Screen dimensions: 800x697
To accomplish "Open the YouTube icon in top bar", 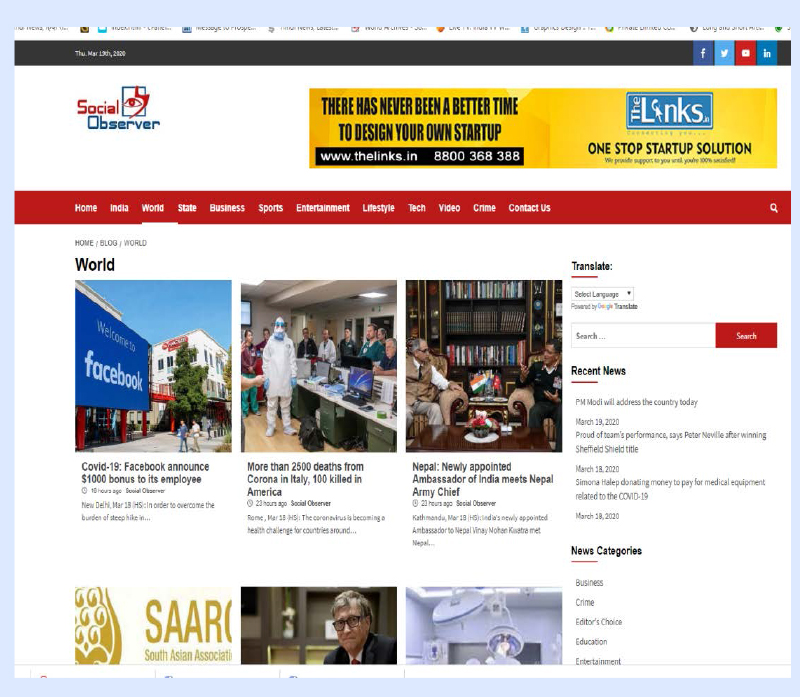I will click(745, 53).
